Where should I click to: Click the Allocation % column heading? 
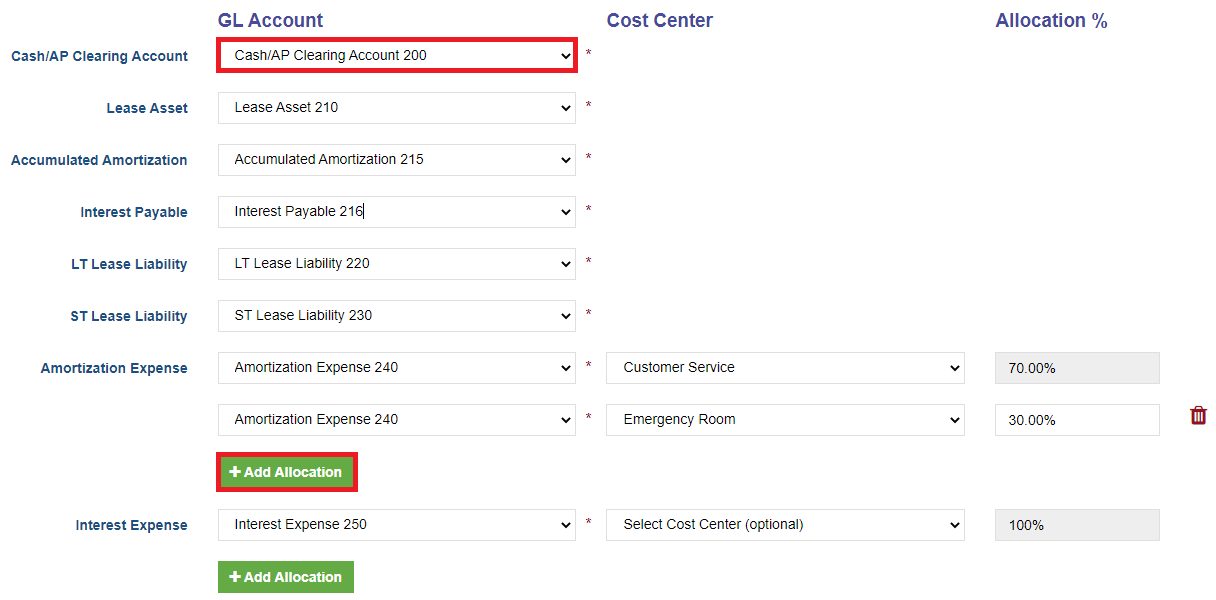point(1051,20)
